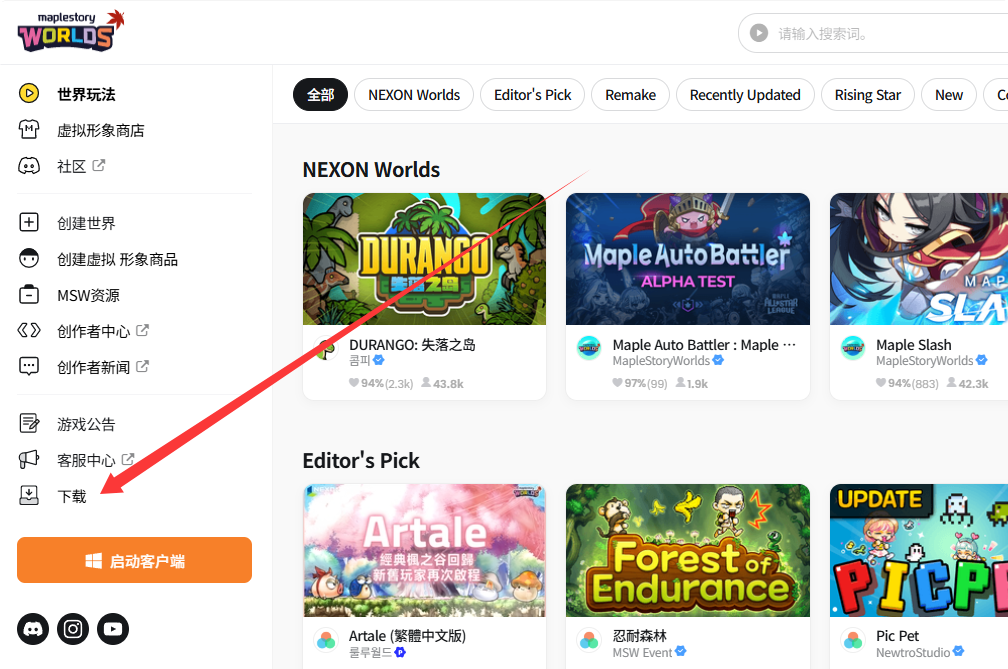1008x669 pixels.
Task: Click the 社区 Discord icon in sidebar
Action: [29, 166]
